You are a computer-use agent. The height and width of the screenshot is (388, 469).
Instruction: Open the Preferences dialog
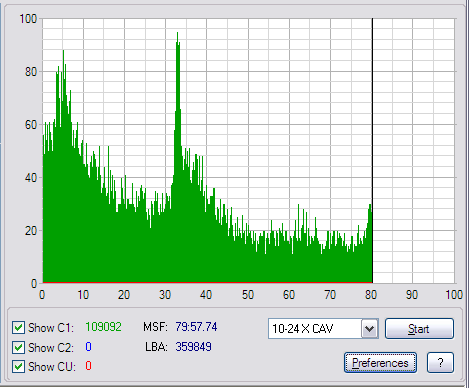[380, 363]
